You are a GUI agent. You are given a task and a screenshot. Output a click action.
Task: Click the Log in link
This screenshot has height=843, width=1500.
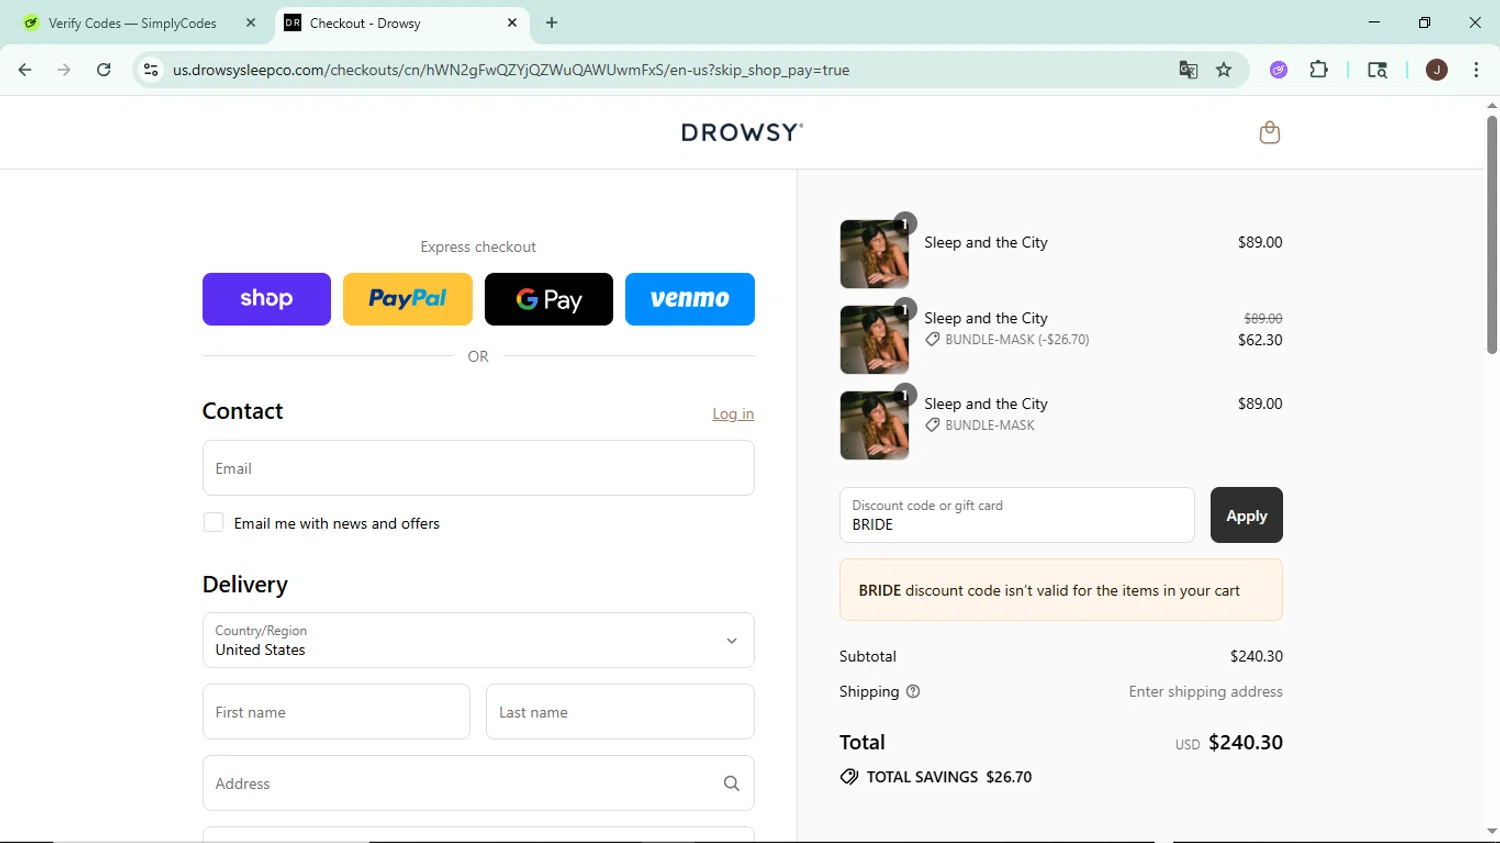733,414
